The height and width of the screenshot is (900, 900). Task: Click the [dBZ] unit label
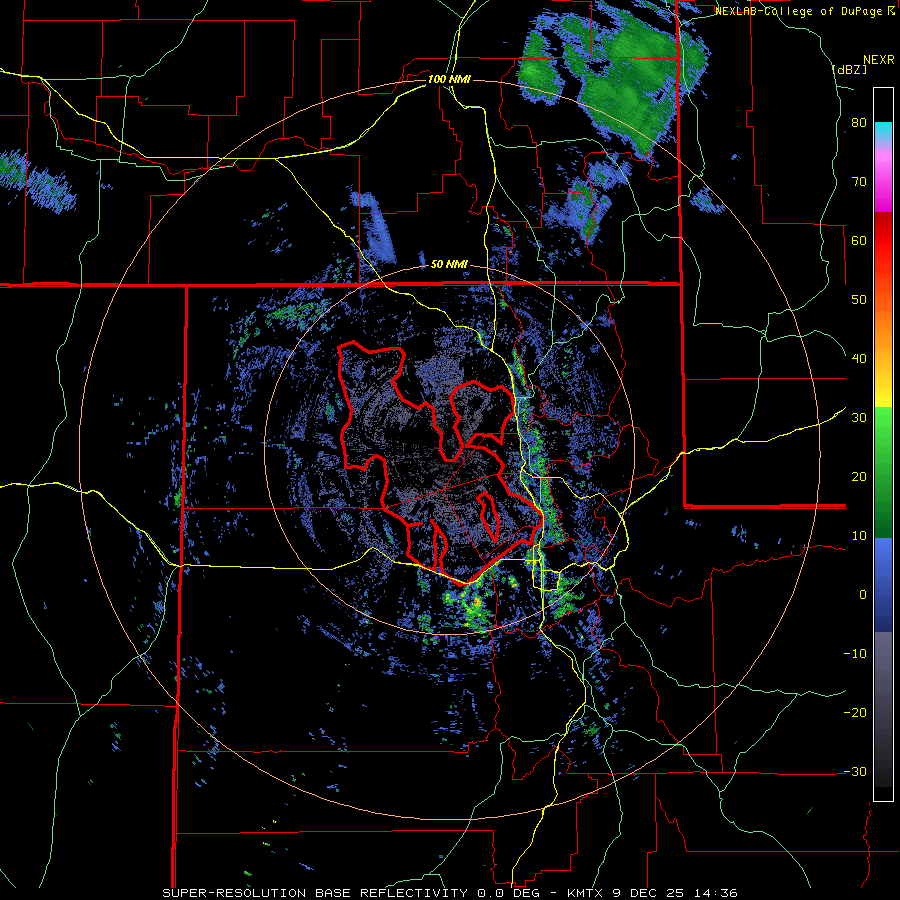849,69
